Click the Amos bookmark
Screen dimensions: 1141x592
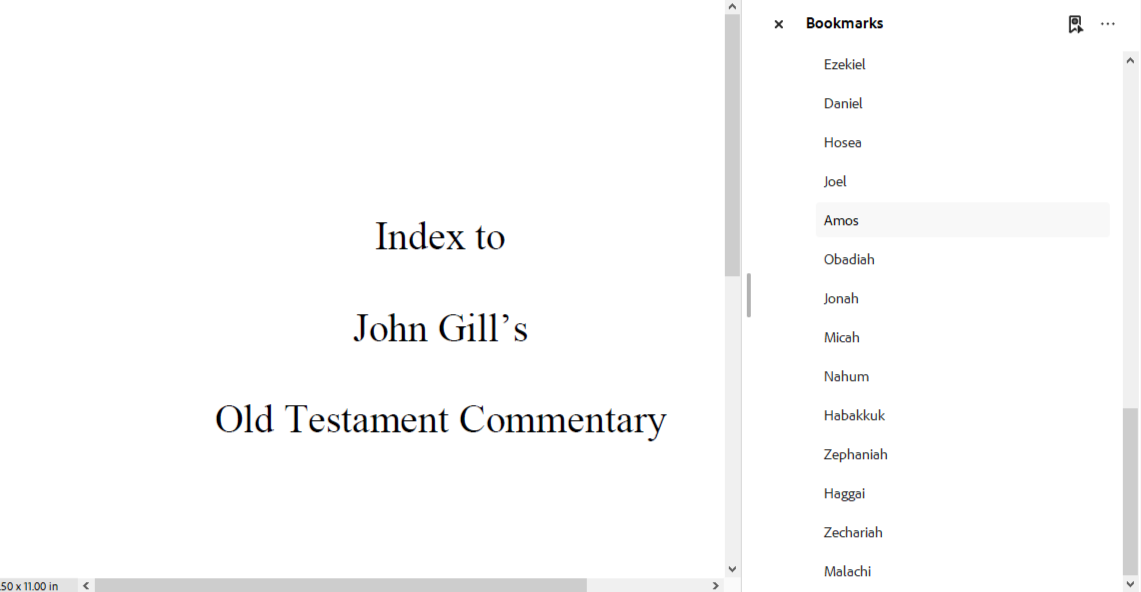[x=841, y=220]
